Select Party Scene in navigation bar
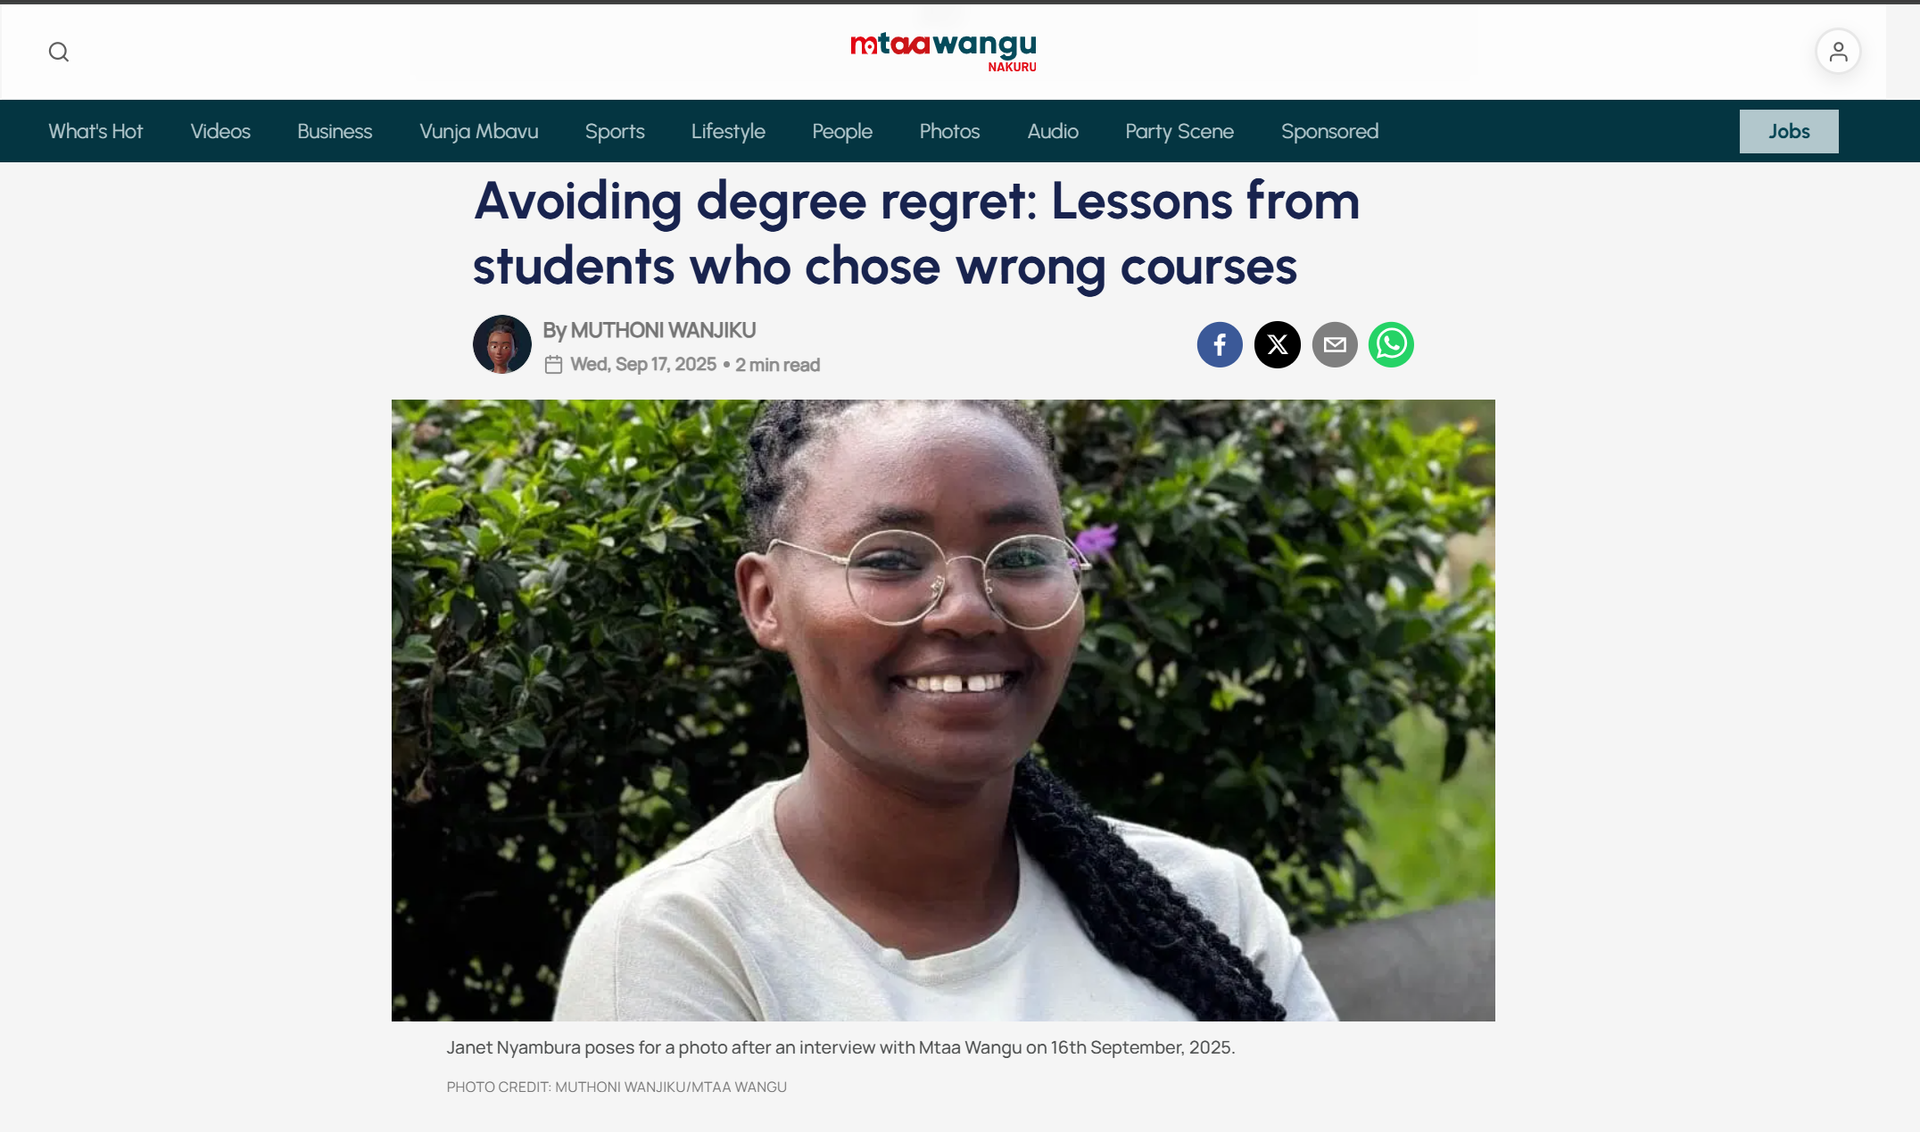 pos(1179,131)
